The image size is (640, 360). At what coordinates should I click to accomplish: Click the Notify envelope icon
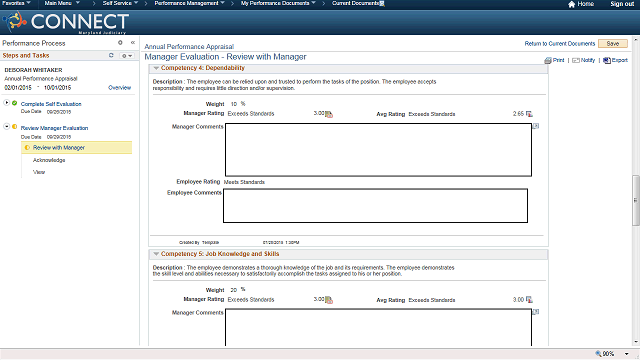point(576,60)
